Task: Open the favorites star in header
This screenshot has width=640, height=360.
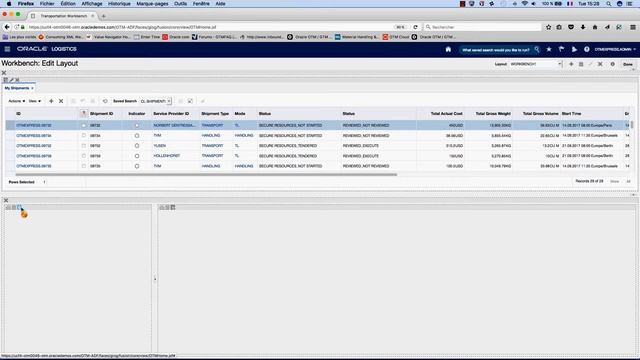Action: point(549,49)
